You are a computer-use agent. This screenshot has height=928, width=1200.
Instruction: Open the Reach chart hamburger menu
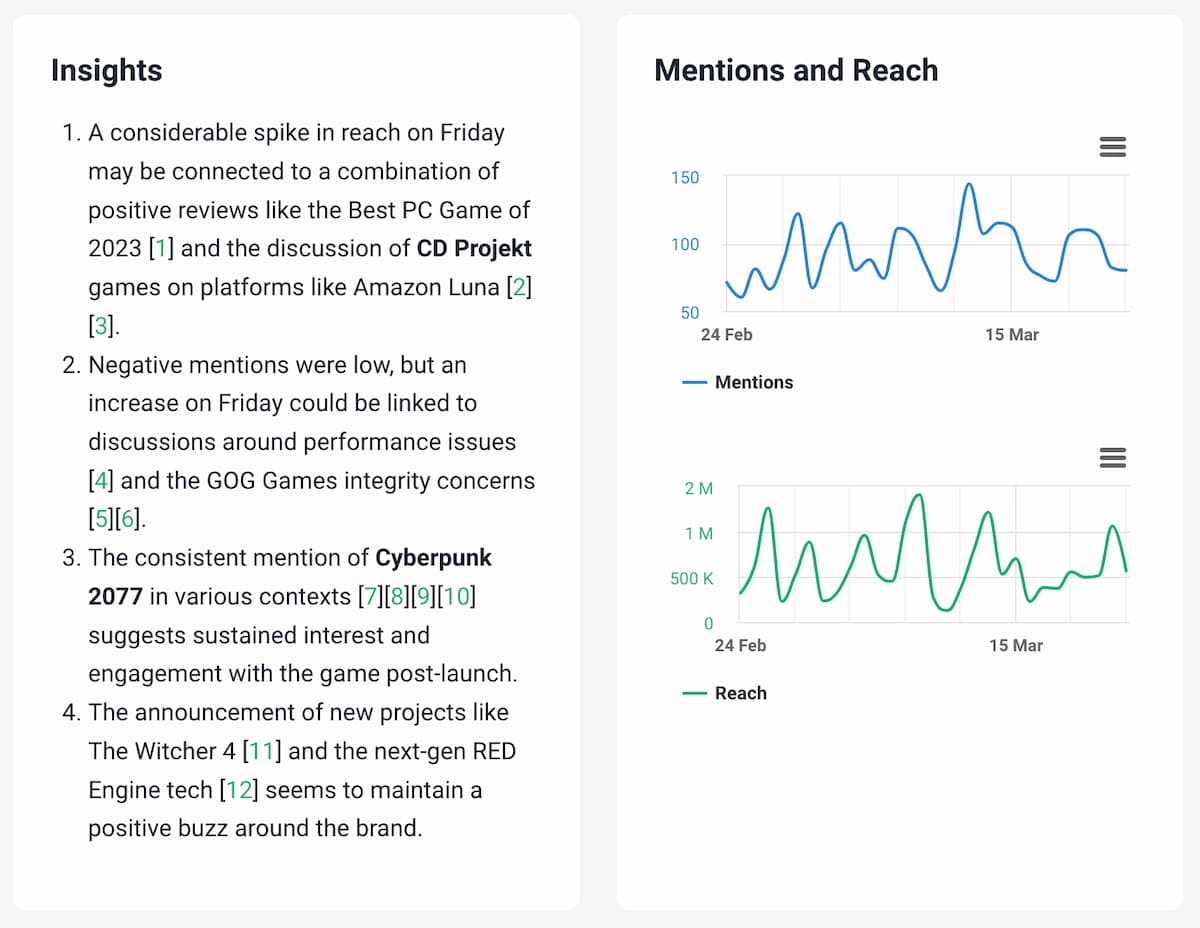(1112, 457)
